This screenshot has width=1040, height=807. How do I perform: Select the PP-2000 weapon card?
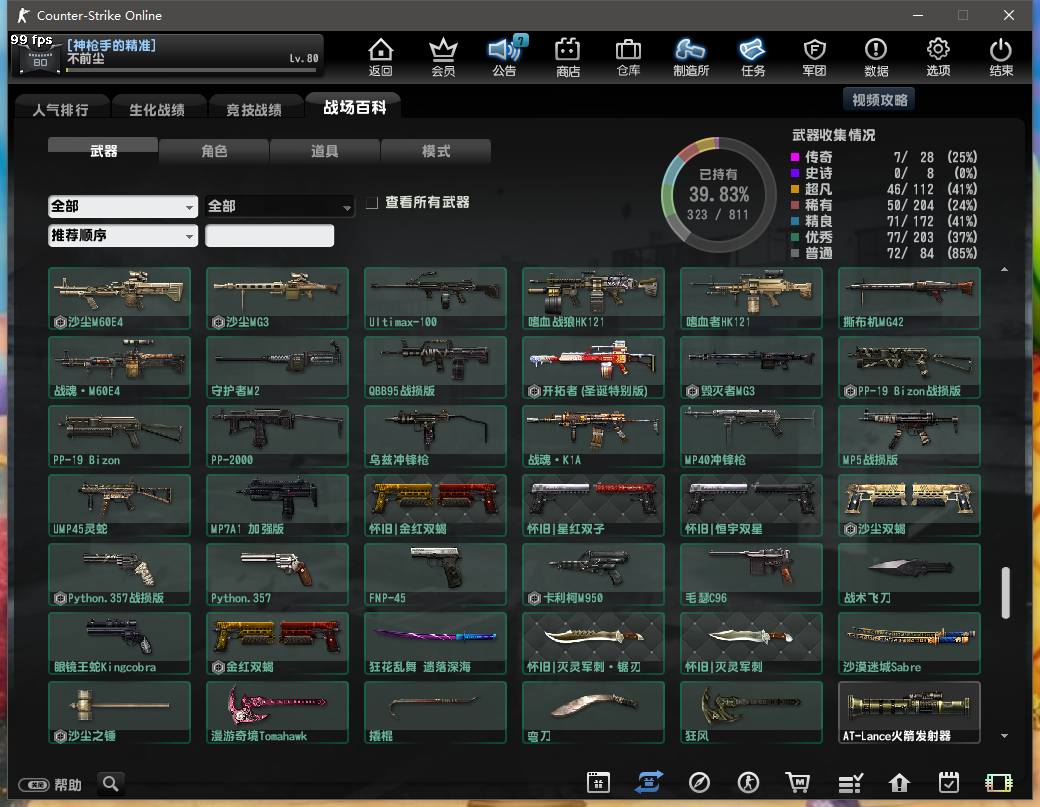pyautogui.click(x=277, y=436)
